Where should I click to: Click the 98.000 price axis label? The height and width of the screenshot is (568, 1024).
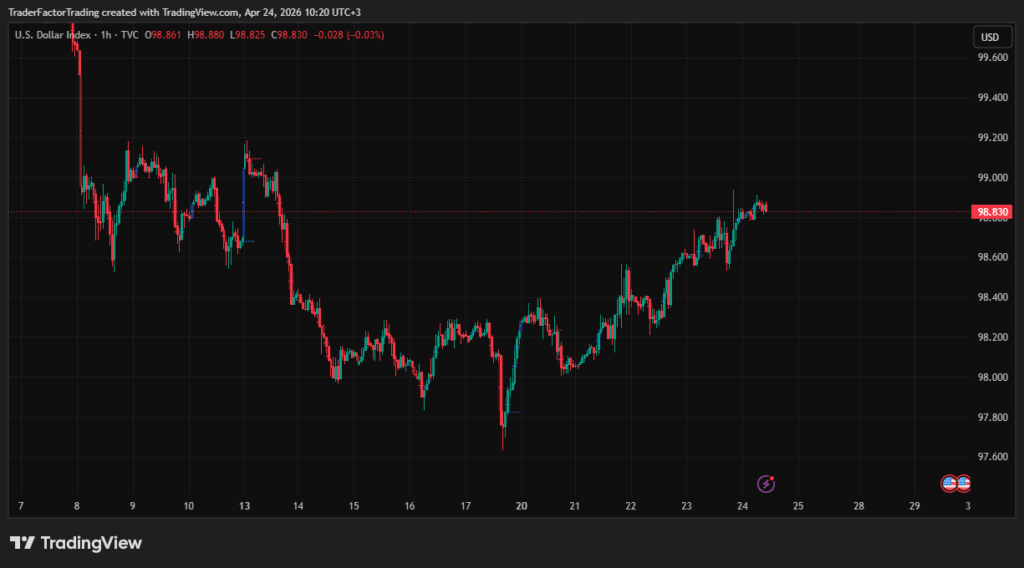[x=992, y=377]
